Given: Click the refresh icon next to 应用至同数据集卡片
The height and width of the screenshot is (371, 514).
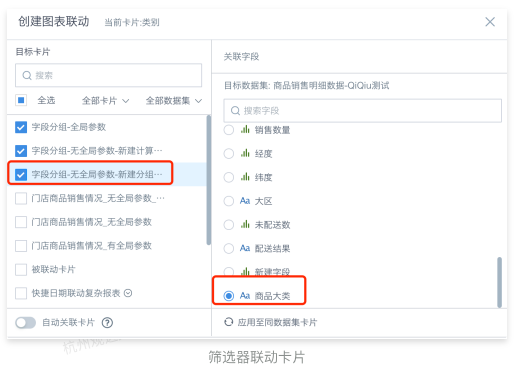Looking at the screenshot, I should [229, 322].
